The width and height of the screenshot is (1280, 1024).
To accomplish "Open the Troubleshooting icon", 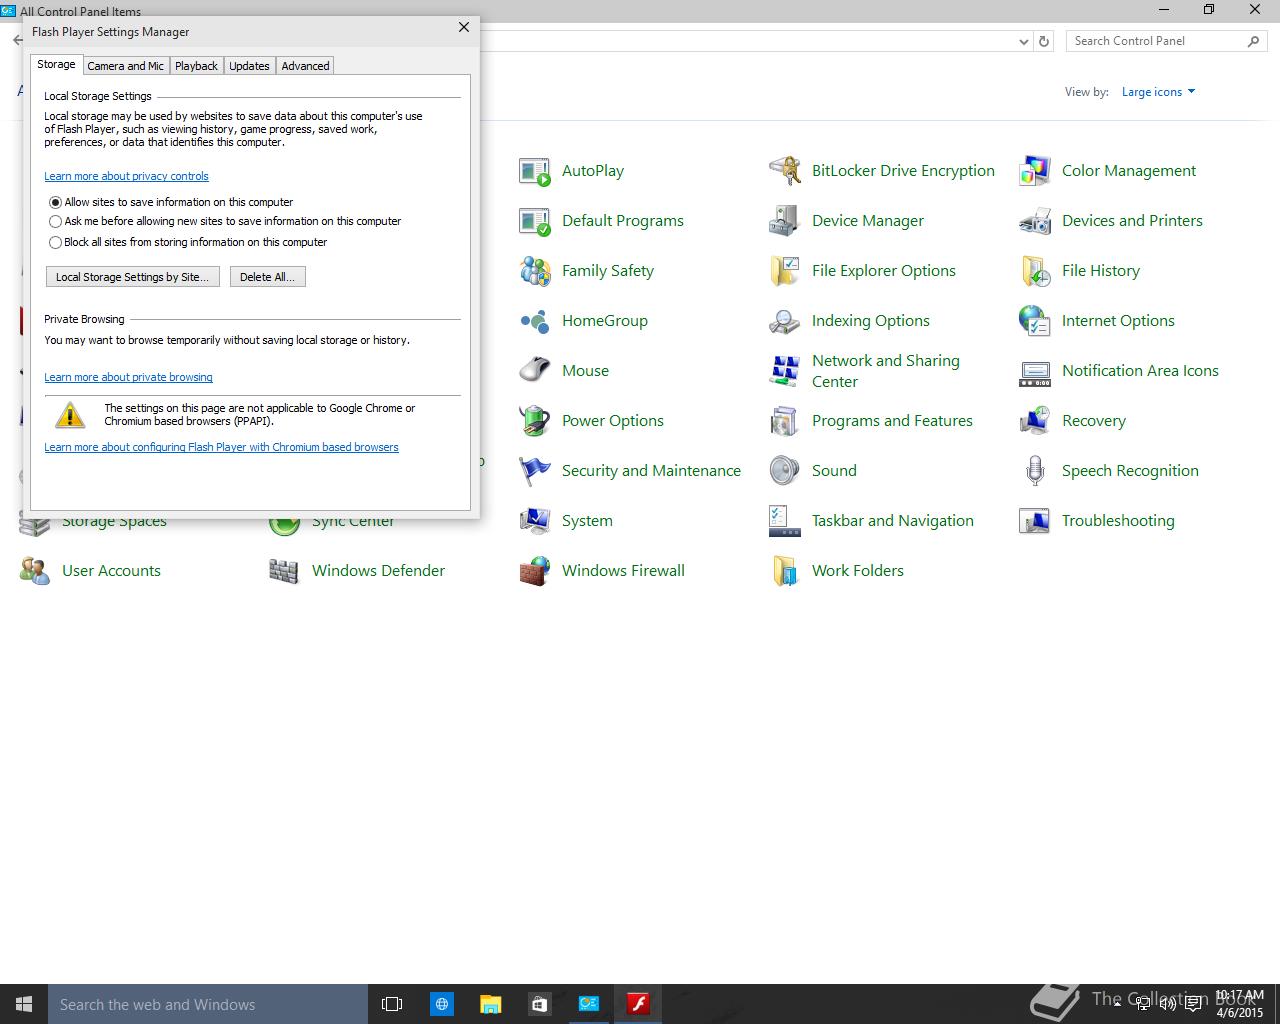I will pyautogui.click(x=1035, y=521).
